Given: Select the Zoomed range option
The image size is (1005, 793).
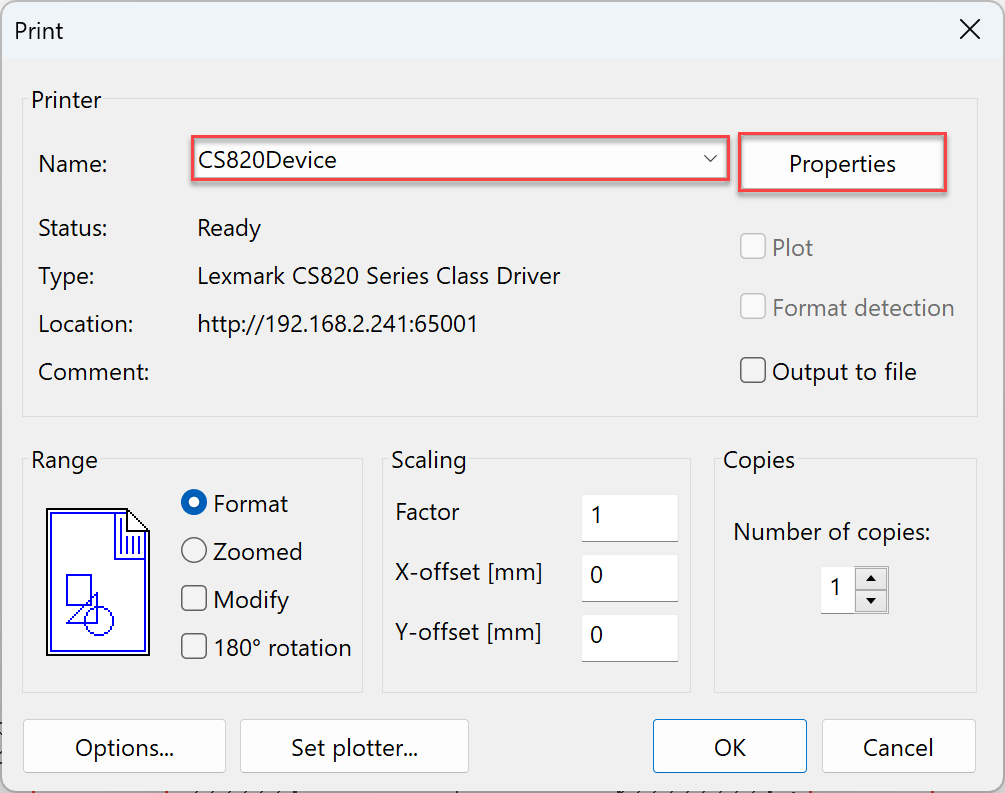Looking at the screenshot, I should [194, 551].
